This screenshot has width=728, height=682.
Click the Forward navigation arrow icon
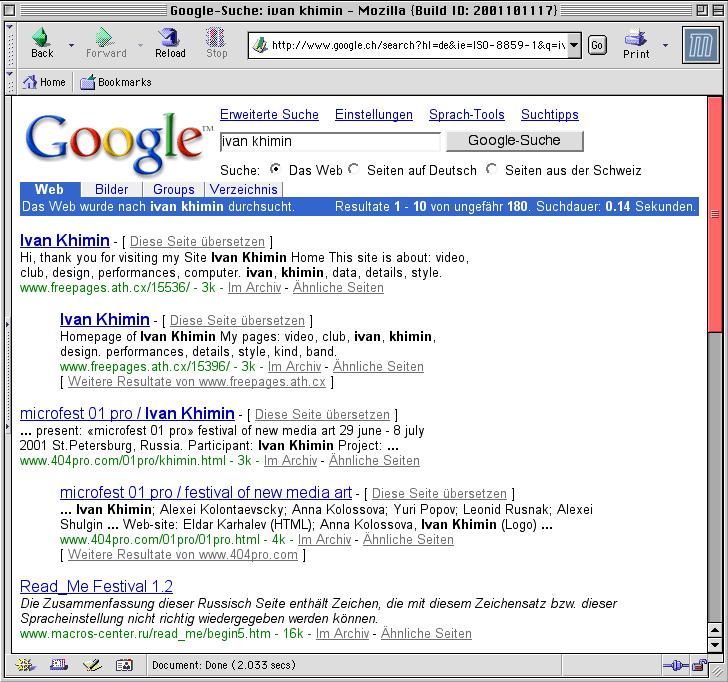pos(105,37)
